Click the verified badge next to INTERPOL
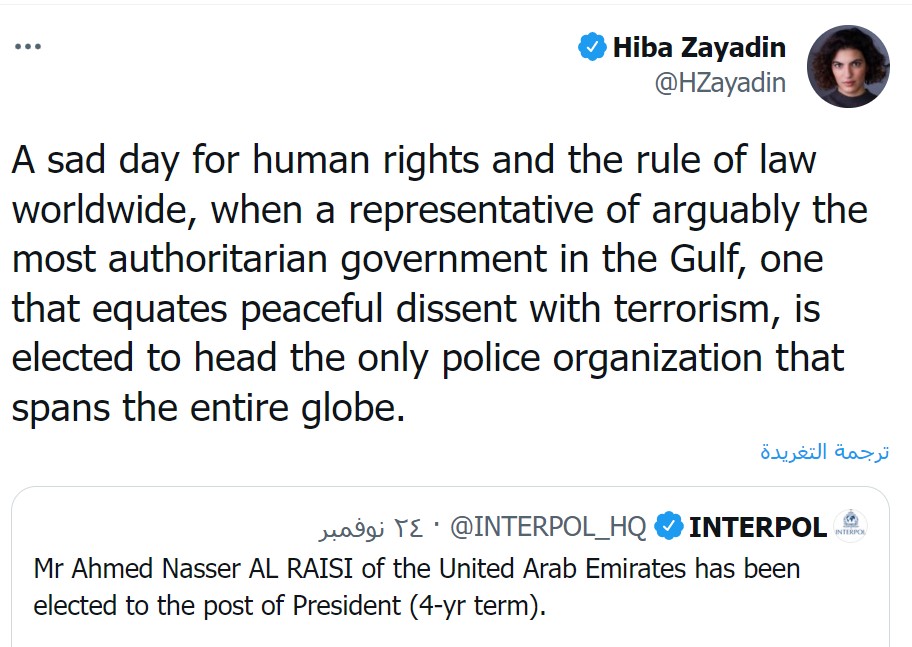The height and width of the screenshot is (647, 912). (x=668, y=526)
